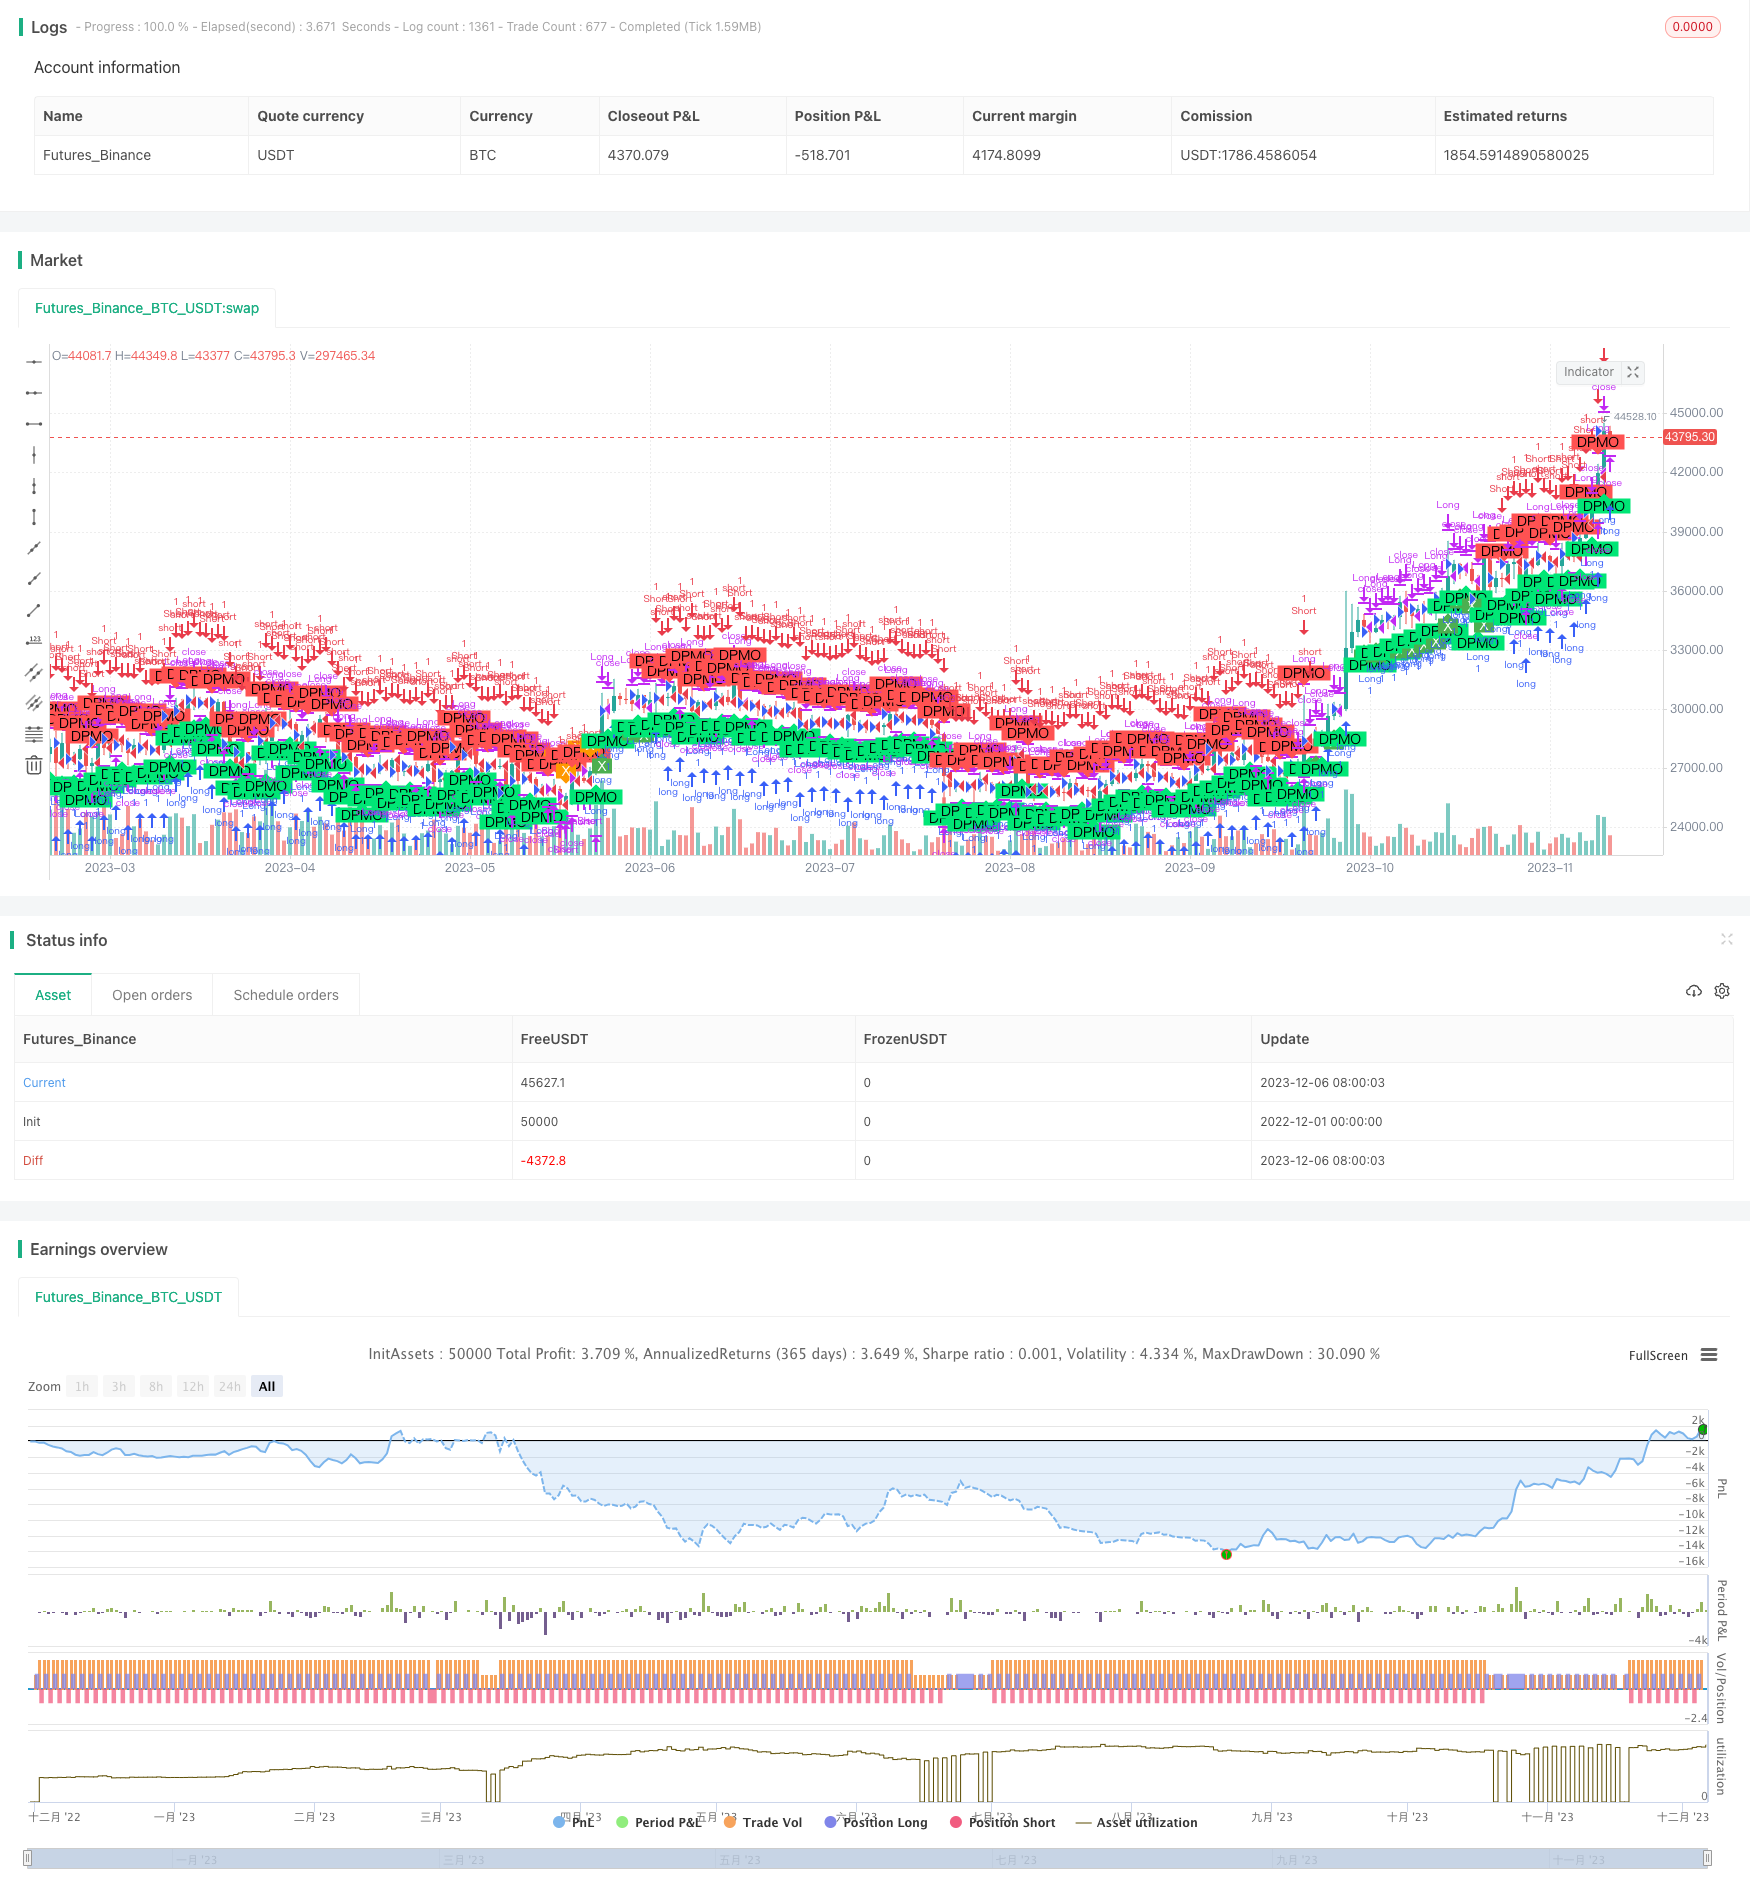Click the trash icon to delete drawings
Screen dimensions: 1750x1898
click(34, 765)
